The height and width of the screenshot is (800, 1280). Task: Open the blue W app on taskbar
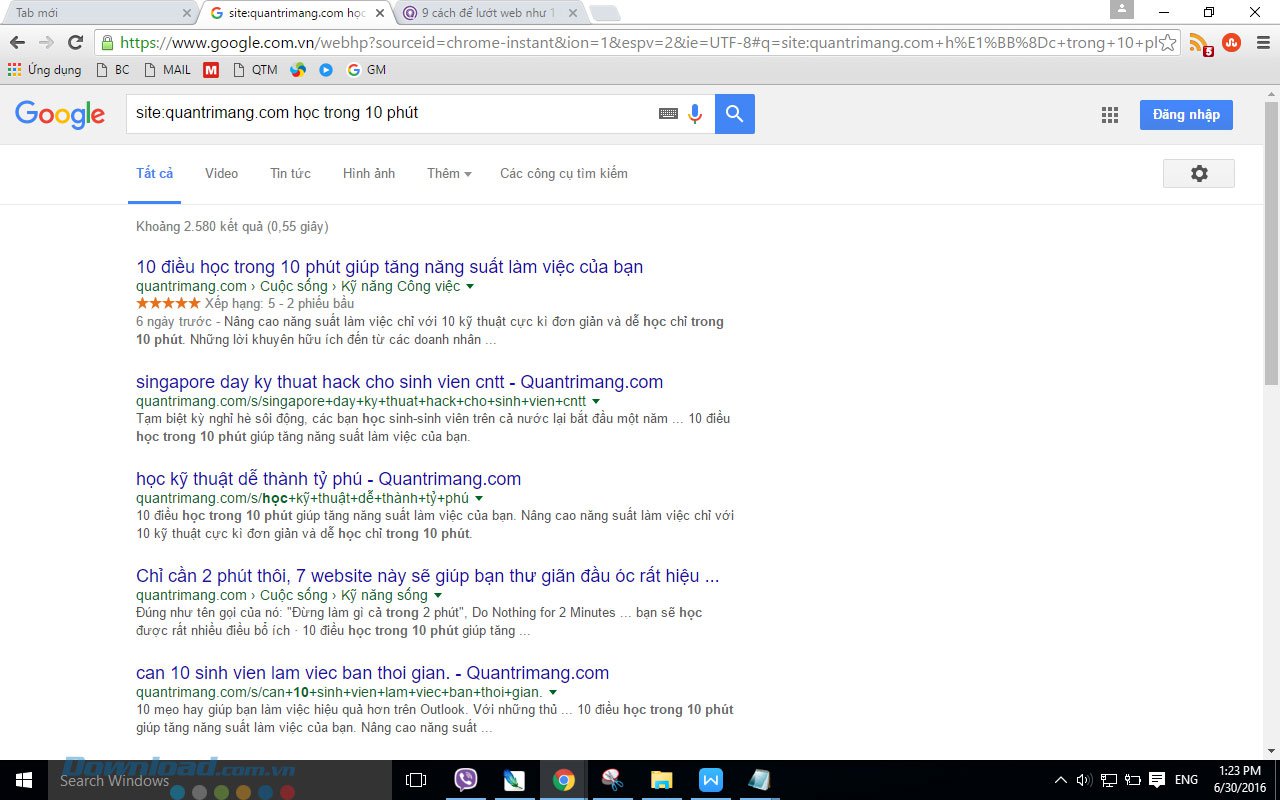710,780
